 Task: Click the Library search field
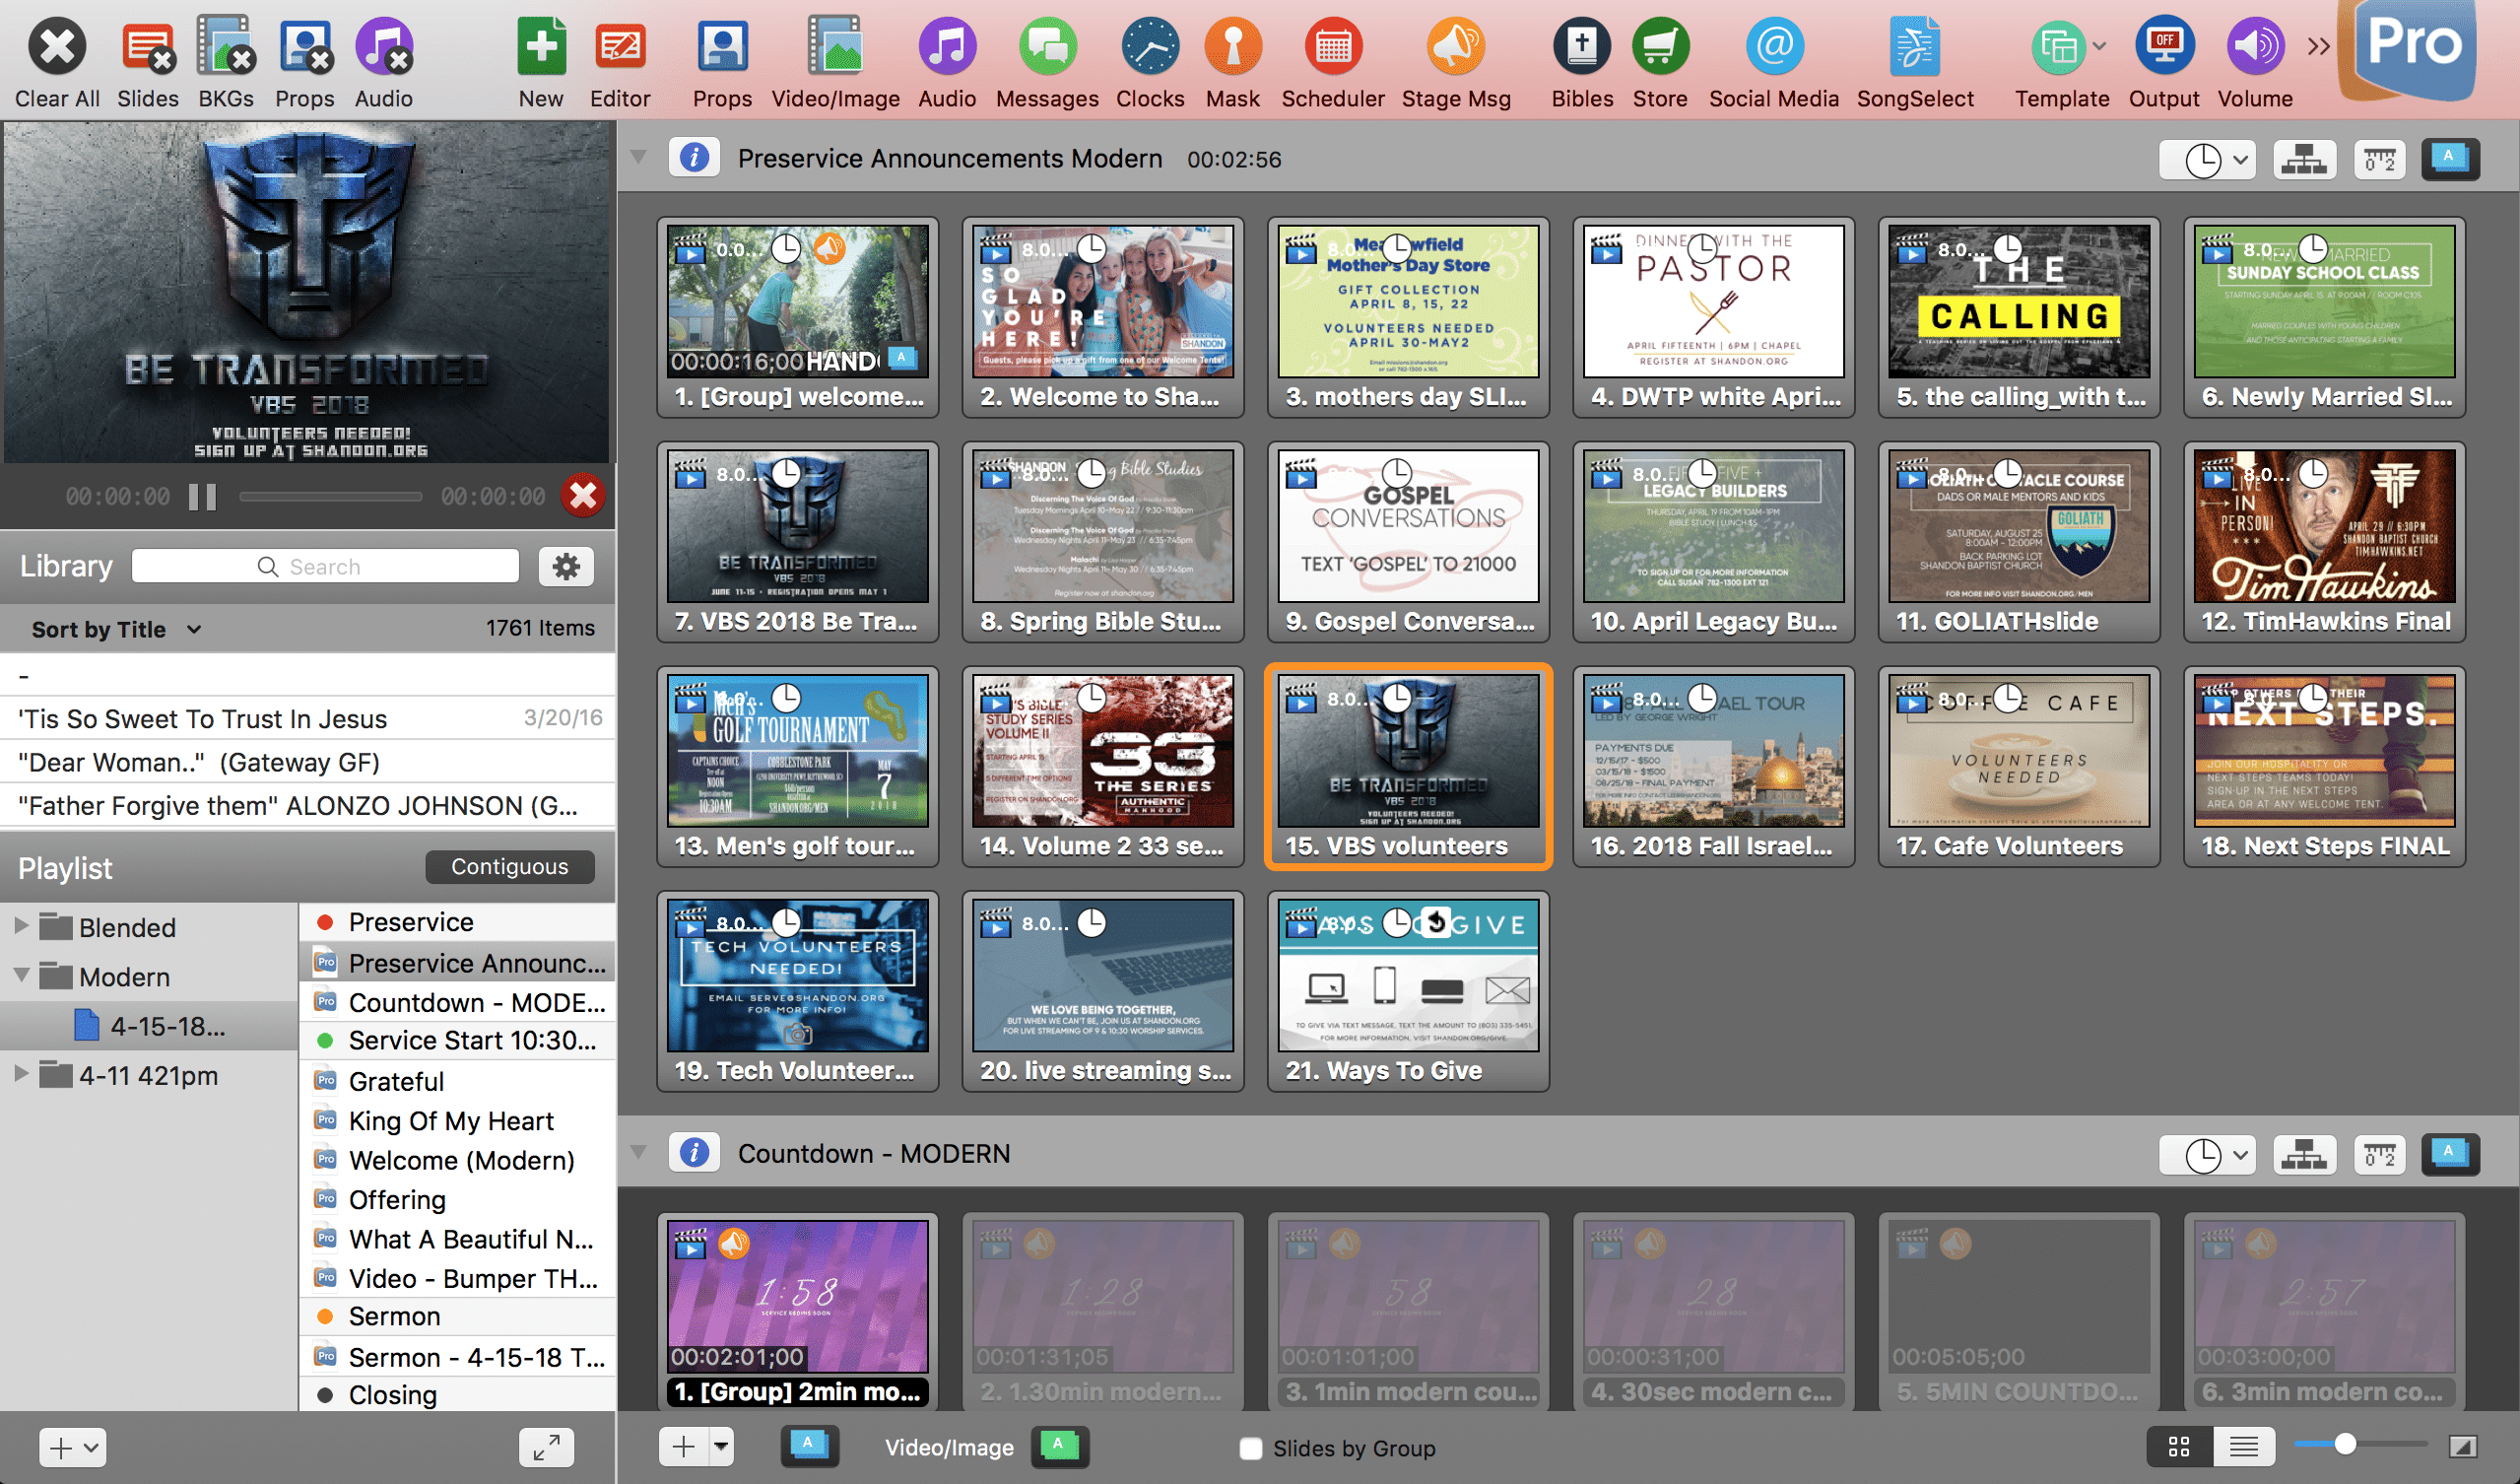click(325, 567)
